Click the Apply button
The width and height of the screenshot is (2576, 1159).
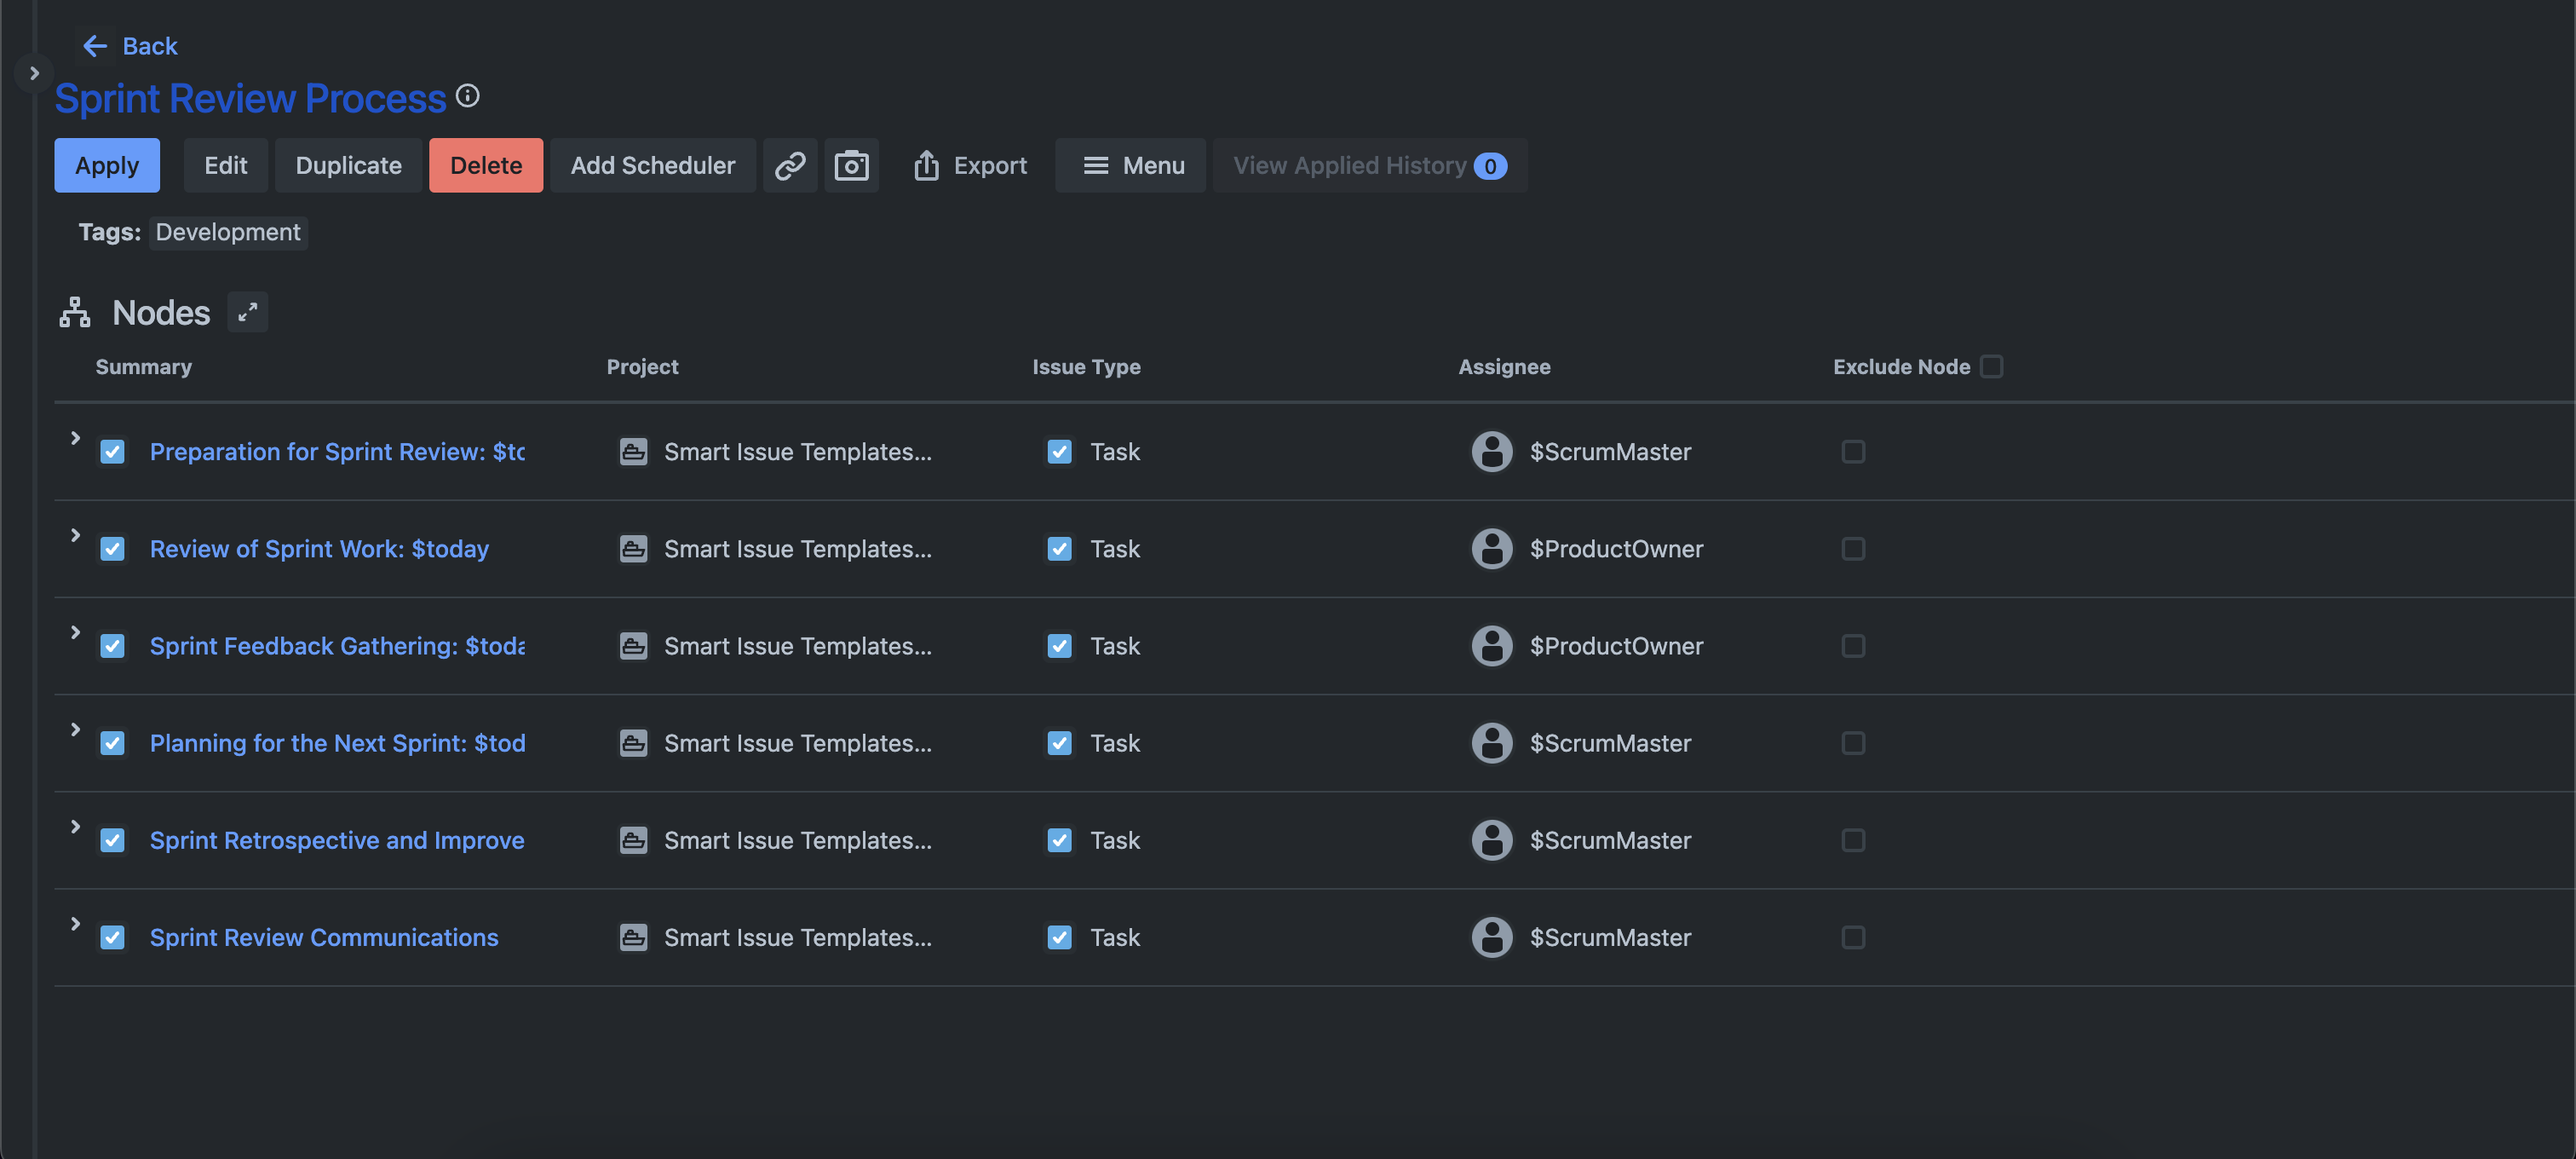pyautogui.click(x=106, y=165)
